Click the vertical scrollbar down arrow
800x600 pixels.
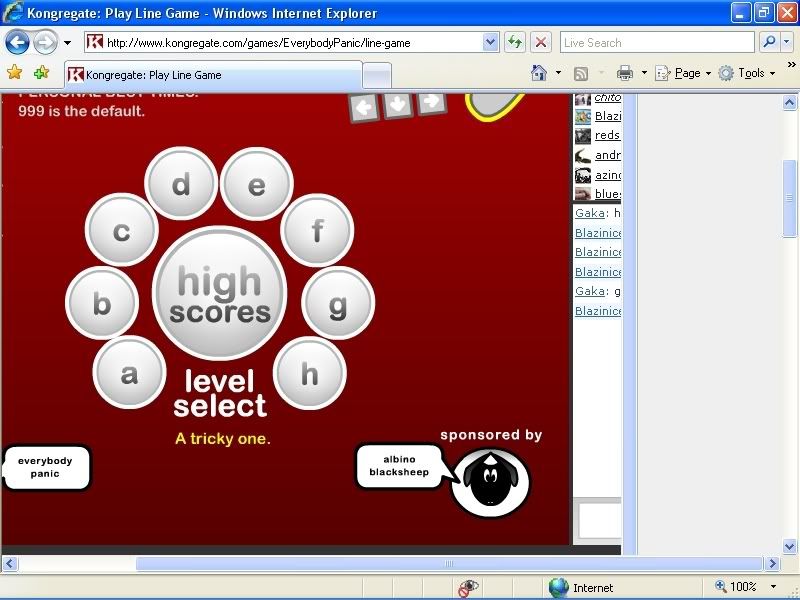(789, 546)
